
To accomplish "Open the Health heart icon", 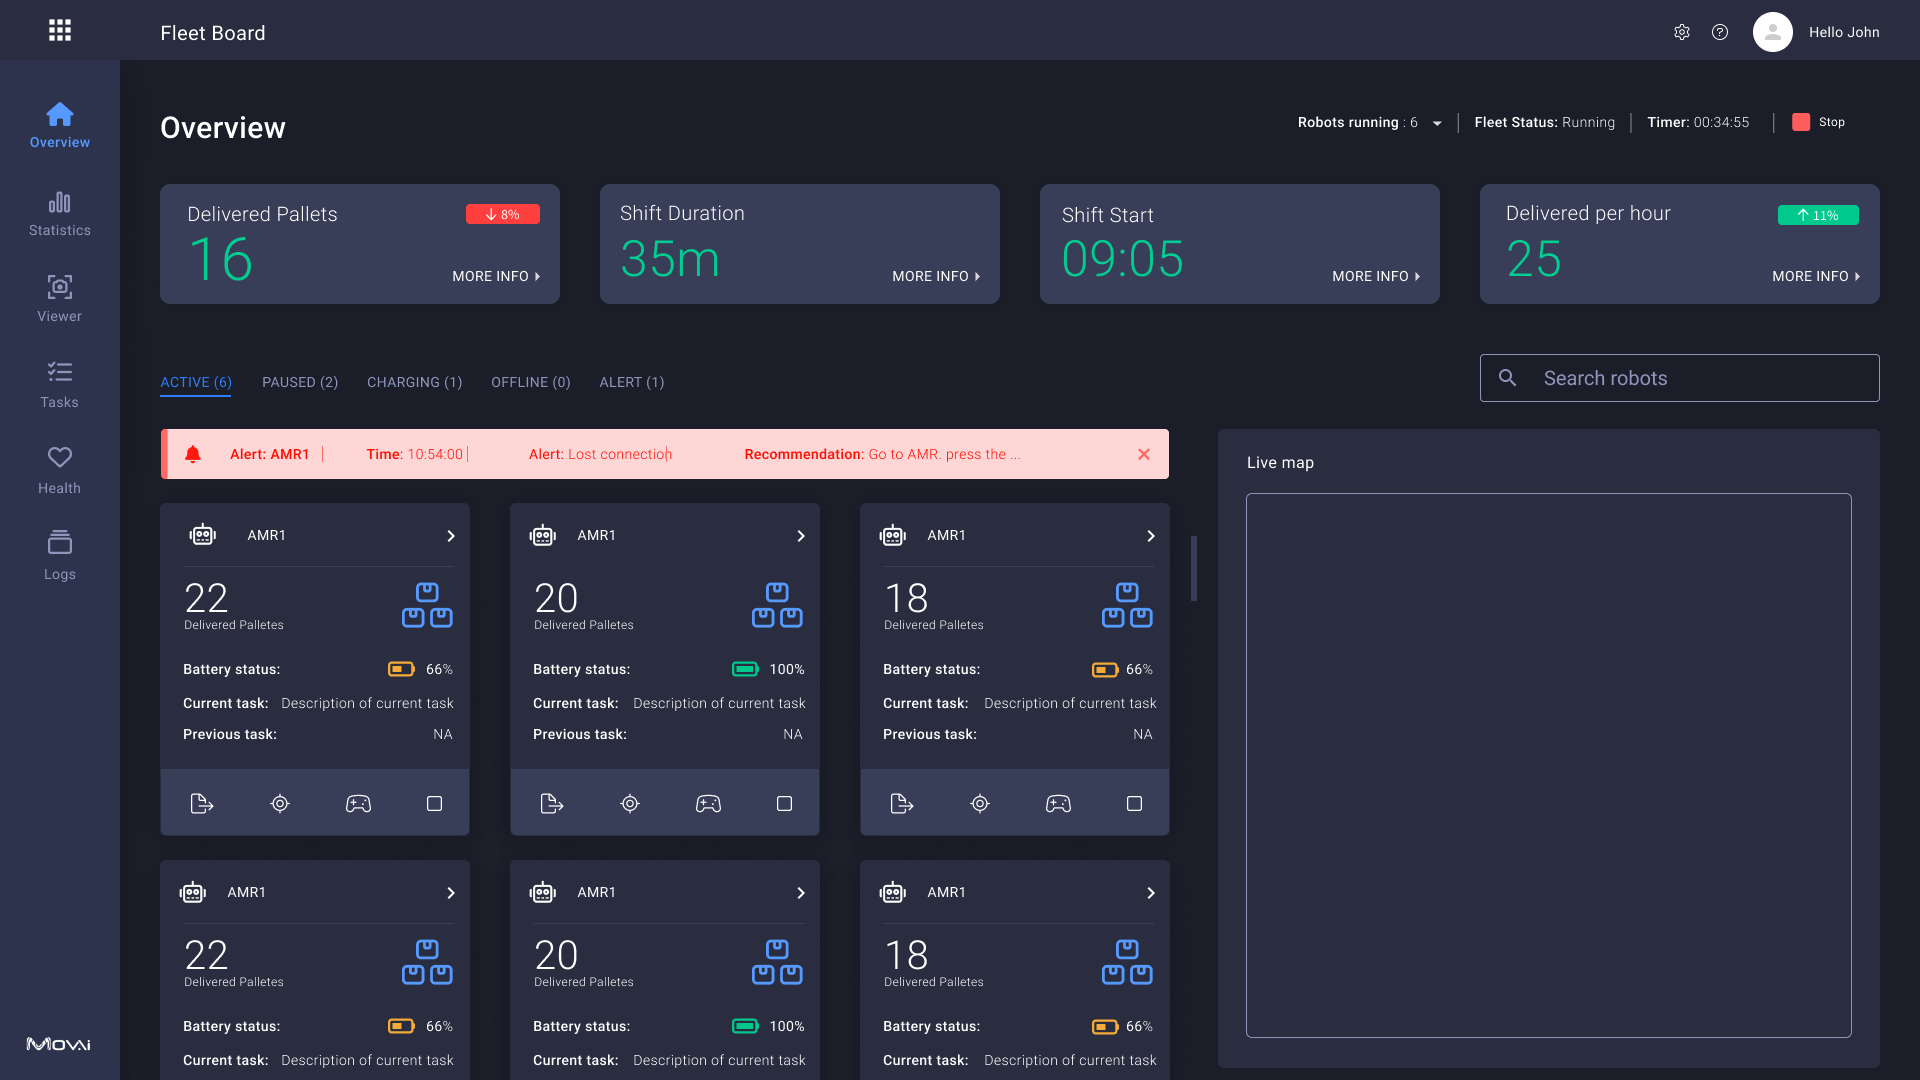I will [60, 457].
